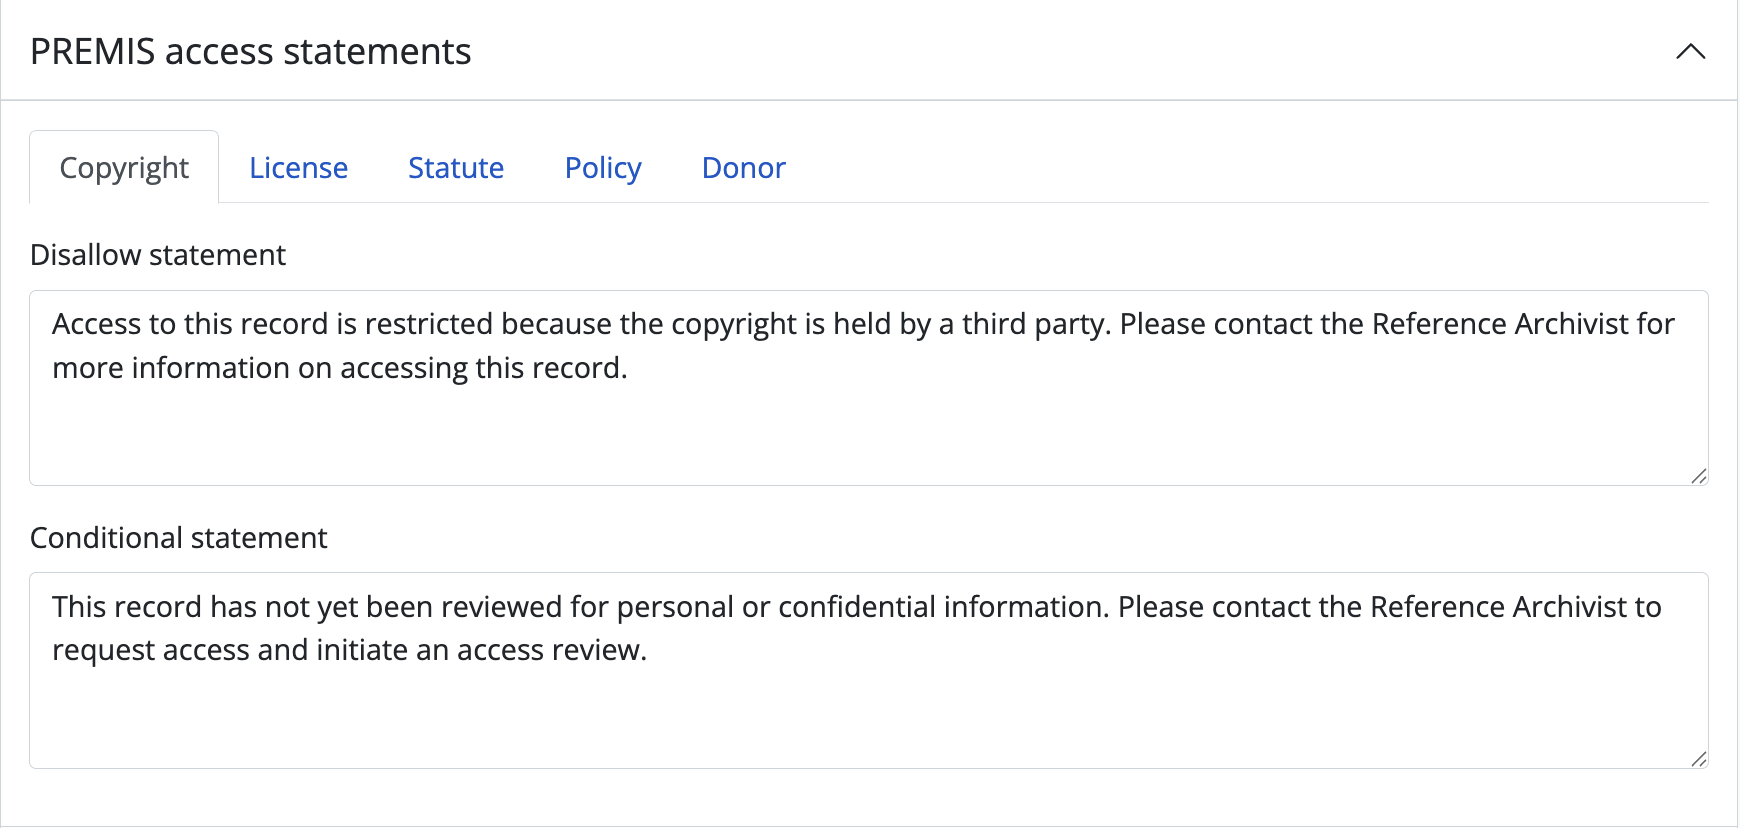Open the Statute tab

pos(456,168)
